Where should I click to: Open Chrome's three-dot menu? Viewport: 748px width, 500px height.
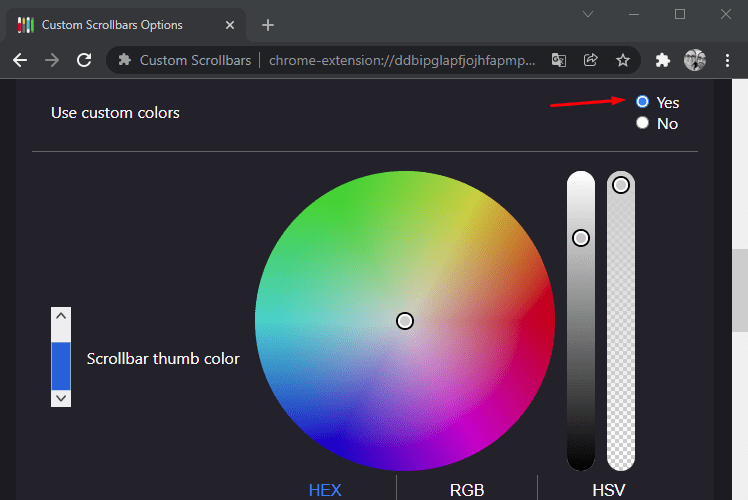click(x=727, y=60)
